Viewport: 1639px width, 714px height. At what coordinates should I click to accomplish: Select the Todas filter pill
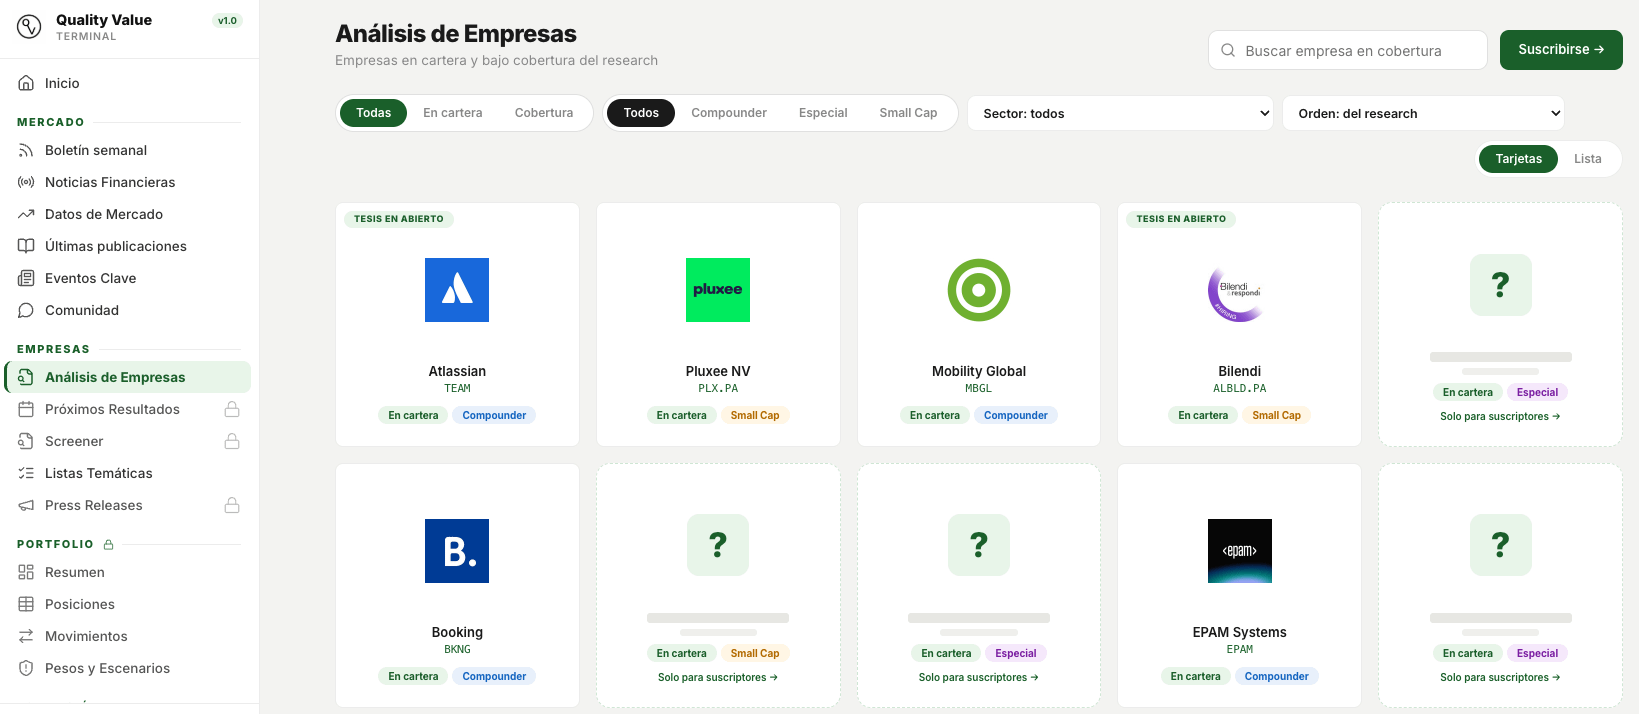pyautogui.click(x=373, y=113)
